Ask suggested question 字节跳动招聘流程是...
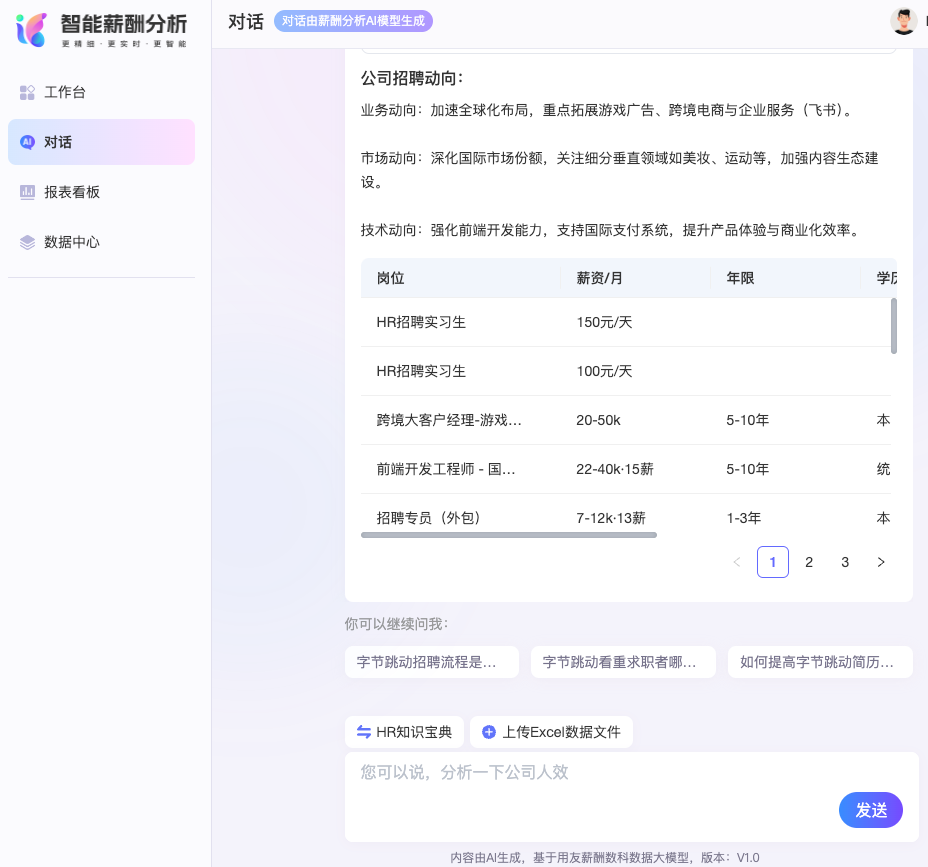Image resolution: width=928 pixels, height=867 pixels. tap(432, 662)
